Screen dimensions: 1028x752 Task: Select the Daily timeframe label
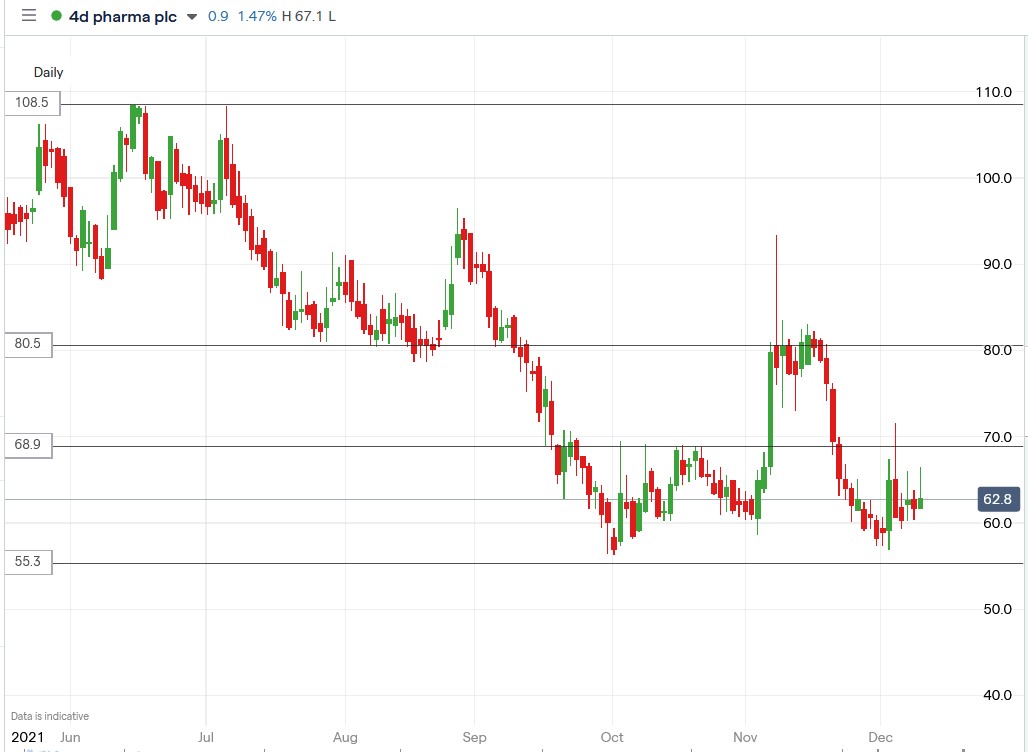pos(47,72)
